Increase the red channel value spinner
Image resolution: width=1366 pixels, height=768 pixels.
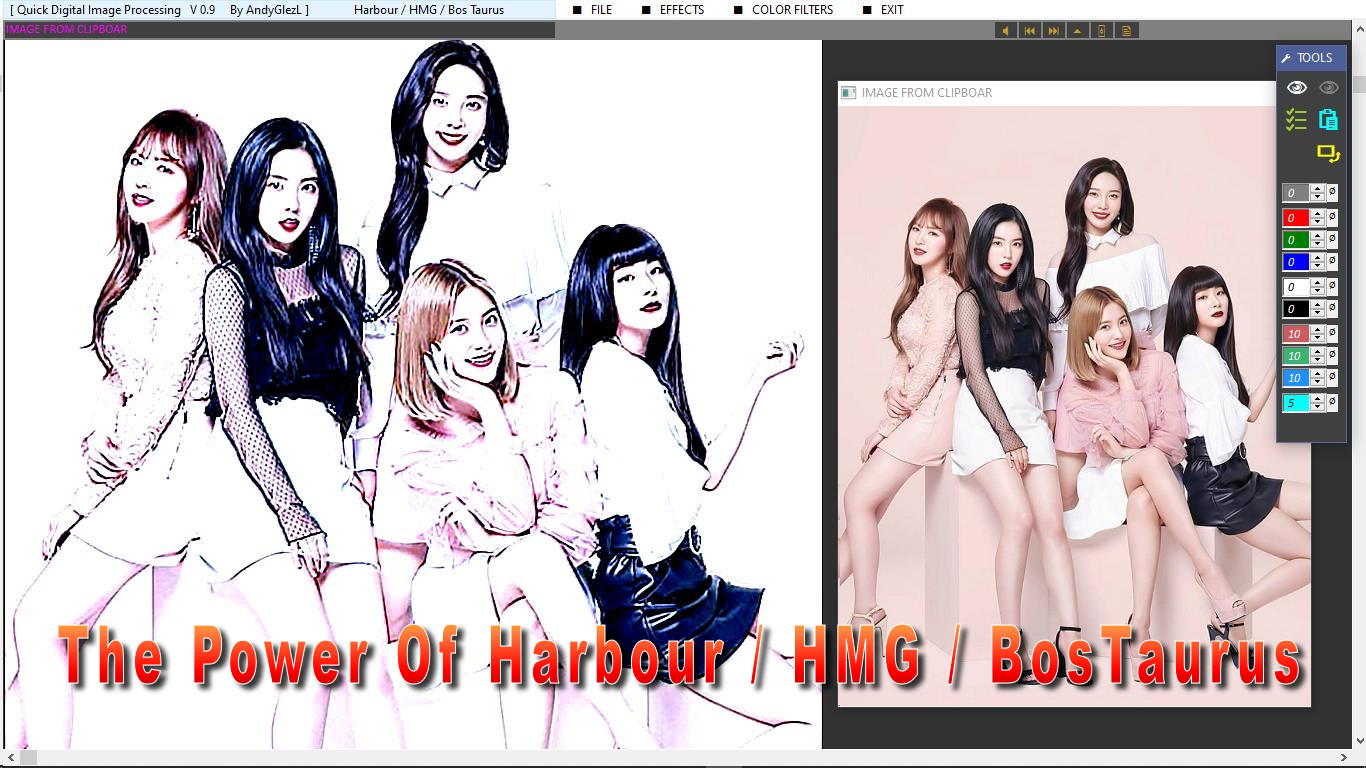click(1318, 213)
